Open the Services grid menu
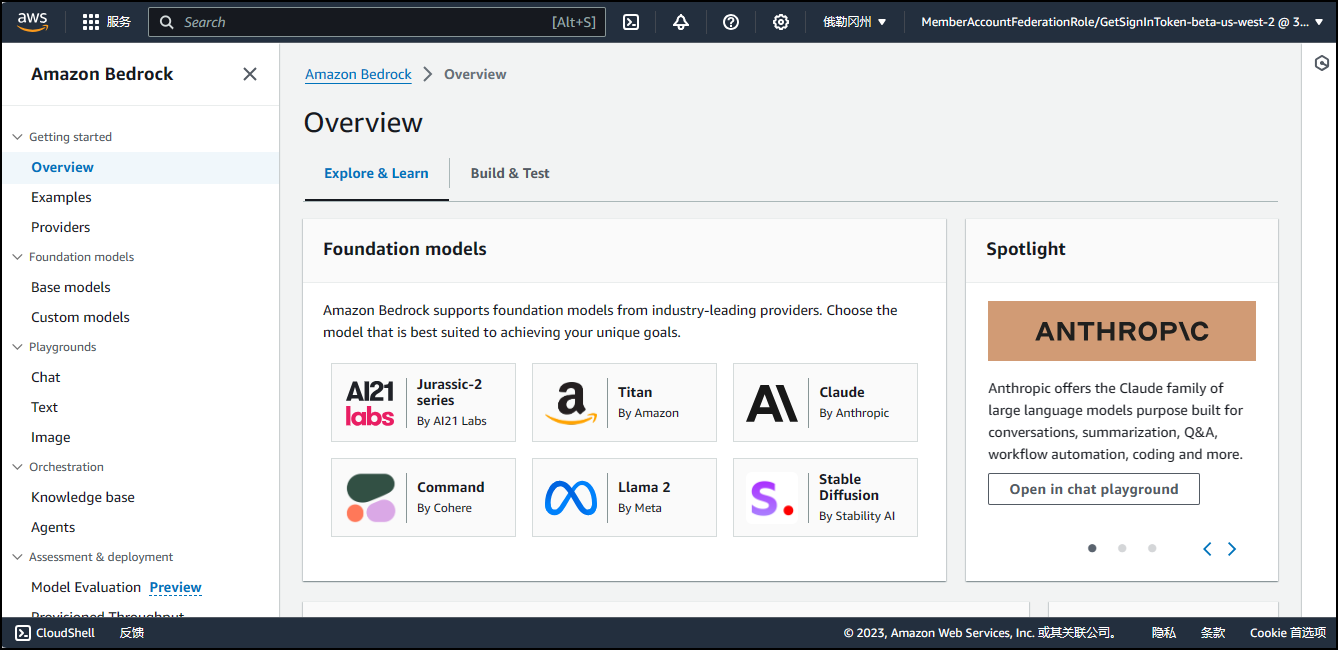Screen dimensions: 1338x650 (105, 22)
